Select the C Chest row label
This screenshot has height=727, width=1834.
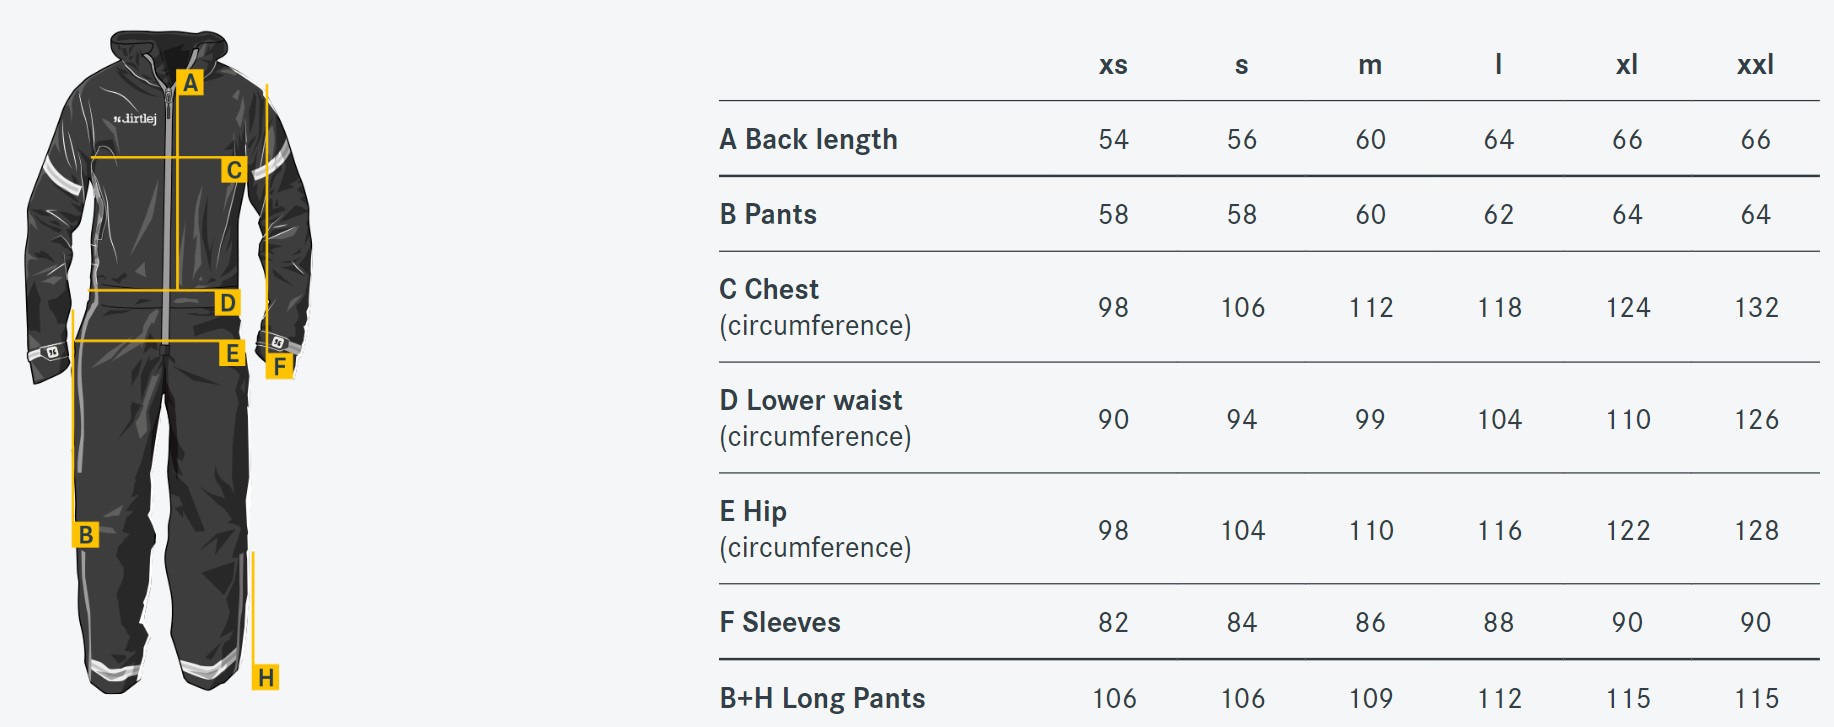(x=815, y=307)
